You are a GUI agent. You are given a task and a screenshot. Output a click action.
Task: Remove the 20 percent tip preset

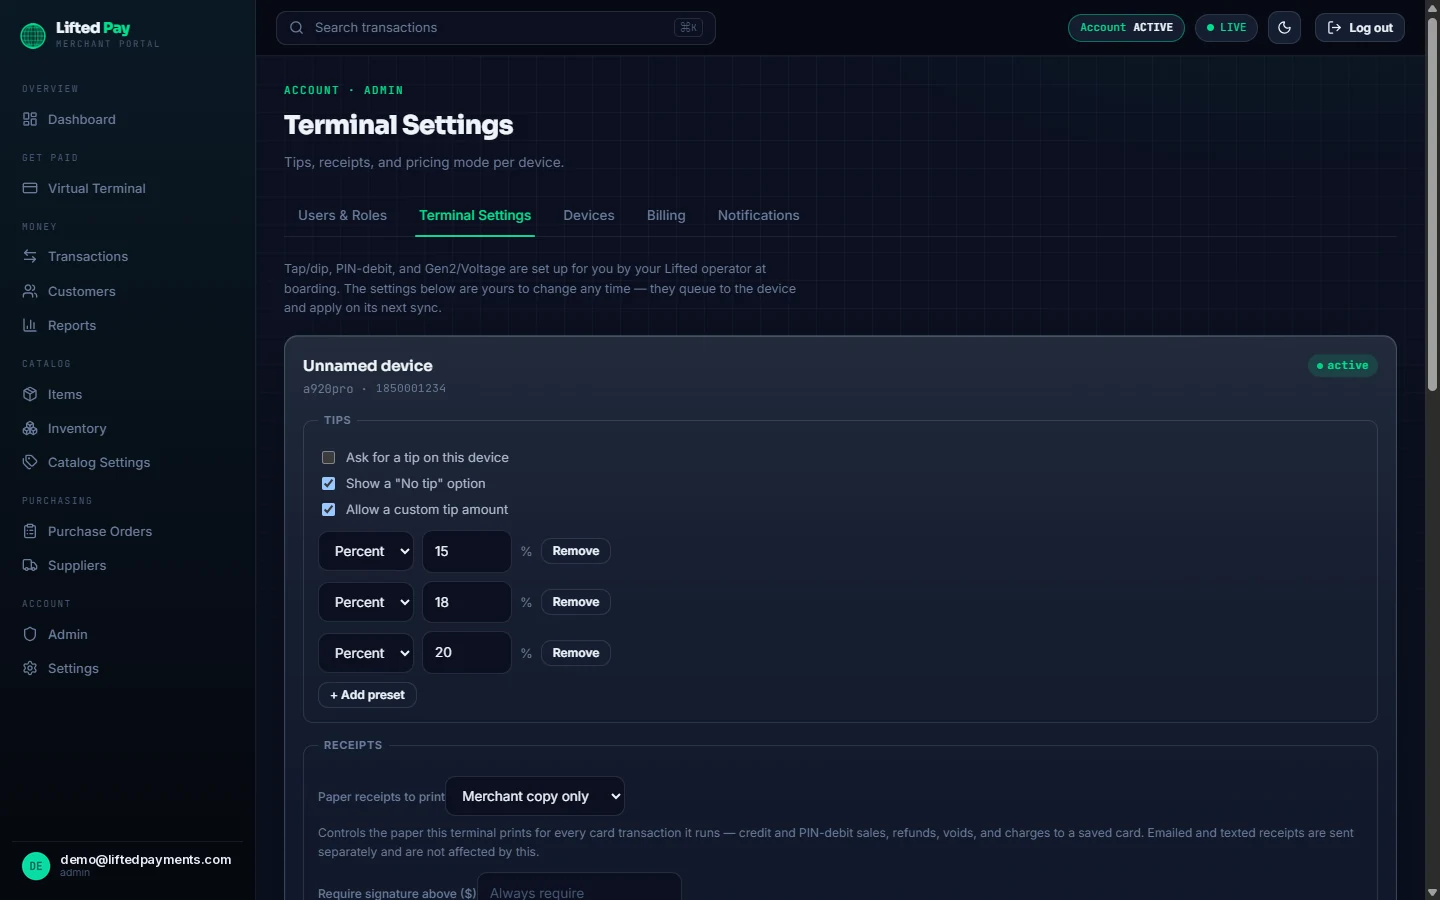tap(576, 653)
